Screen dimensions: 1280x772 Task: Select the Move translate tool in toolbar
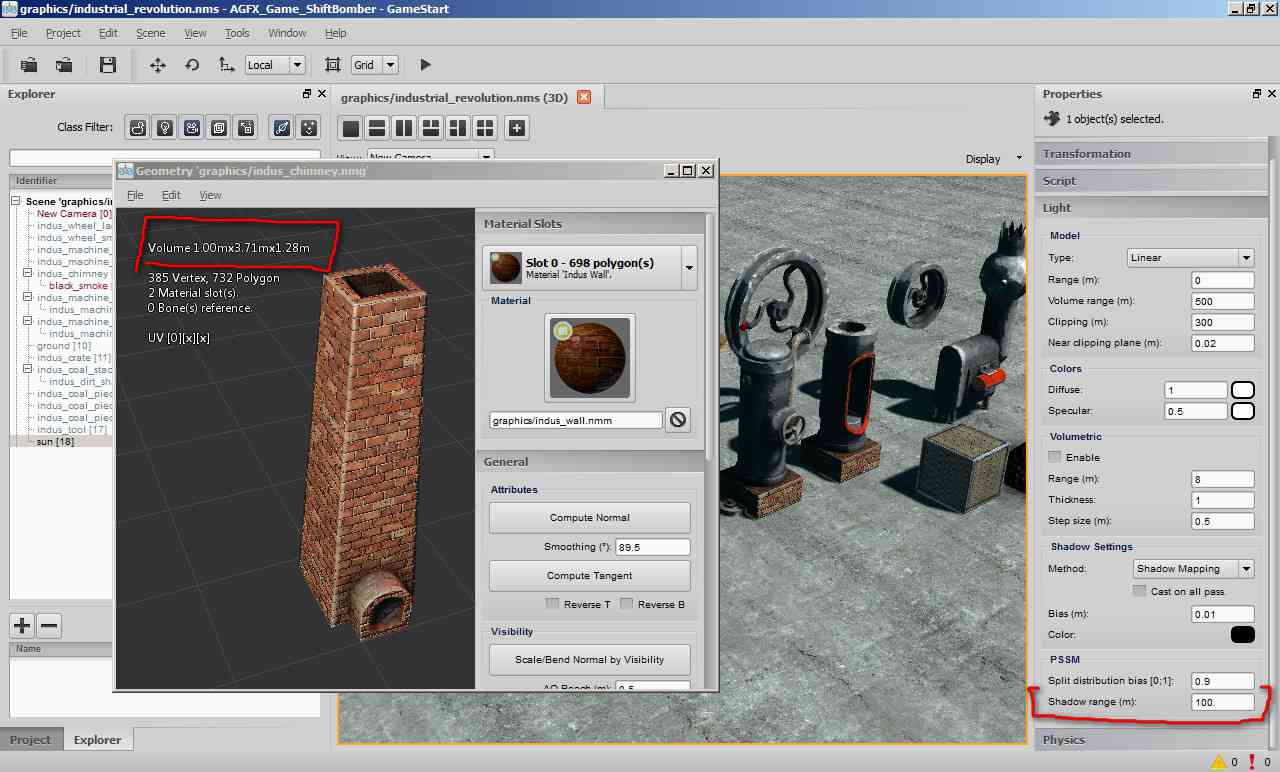point(157,65)
